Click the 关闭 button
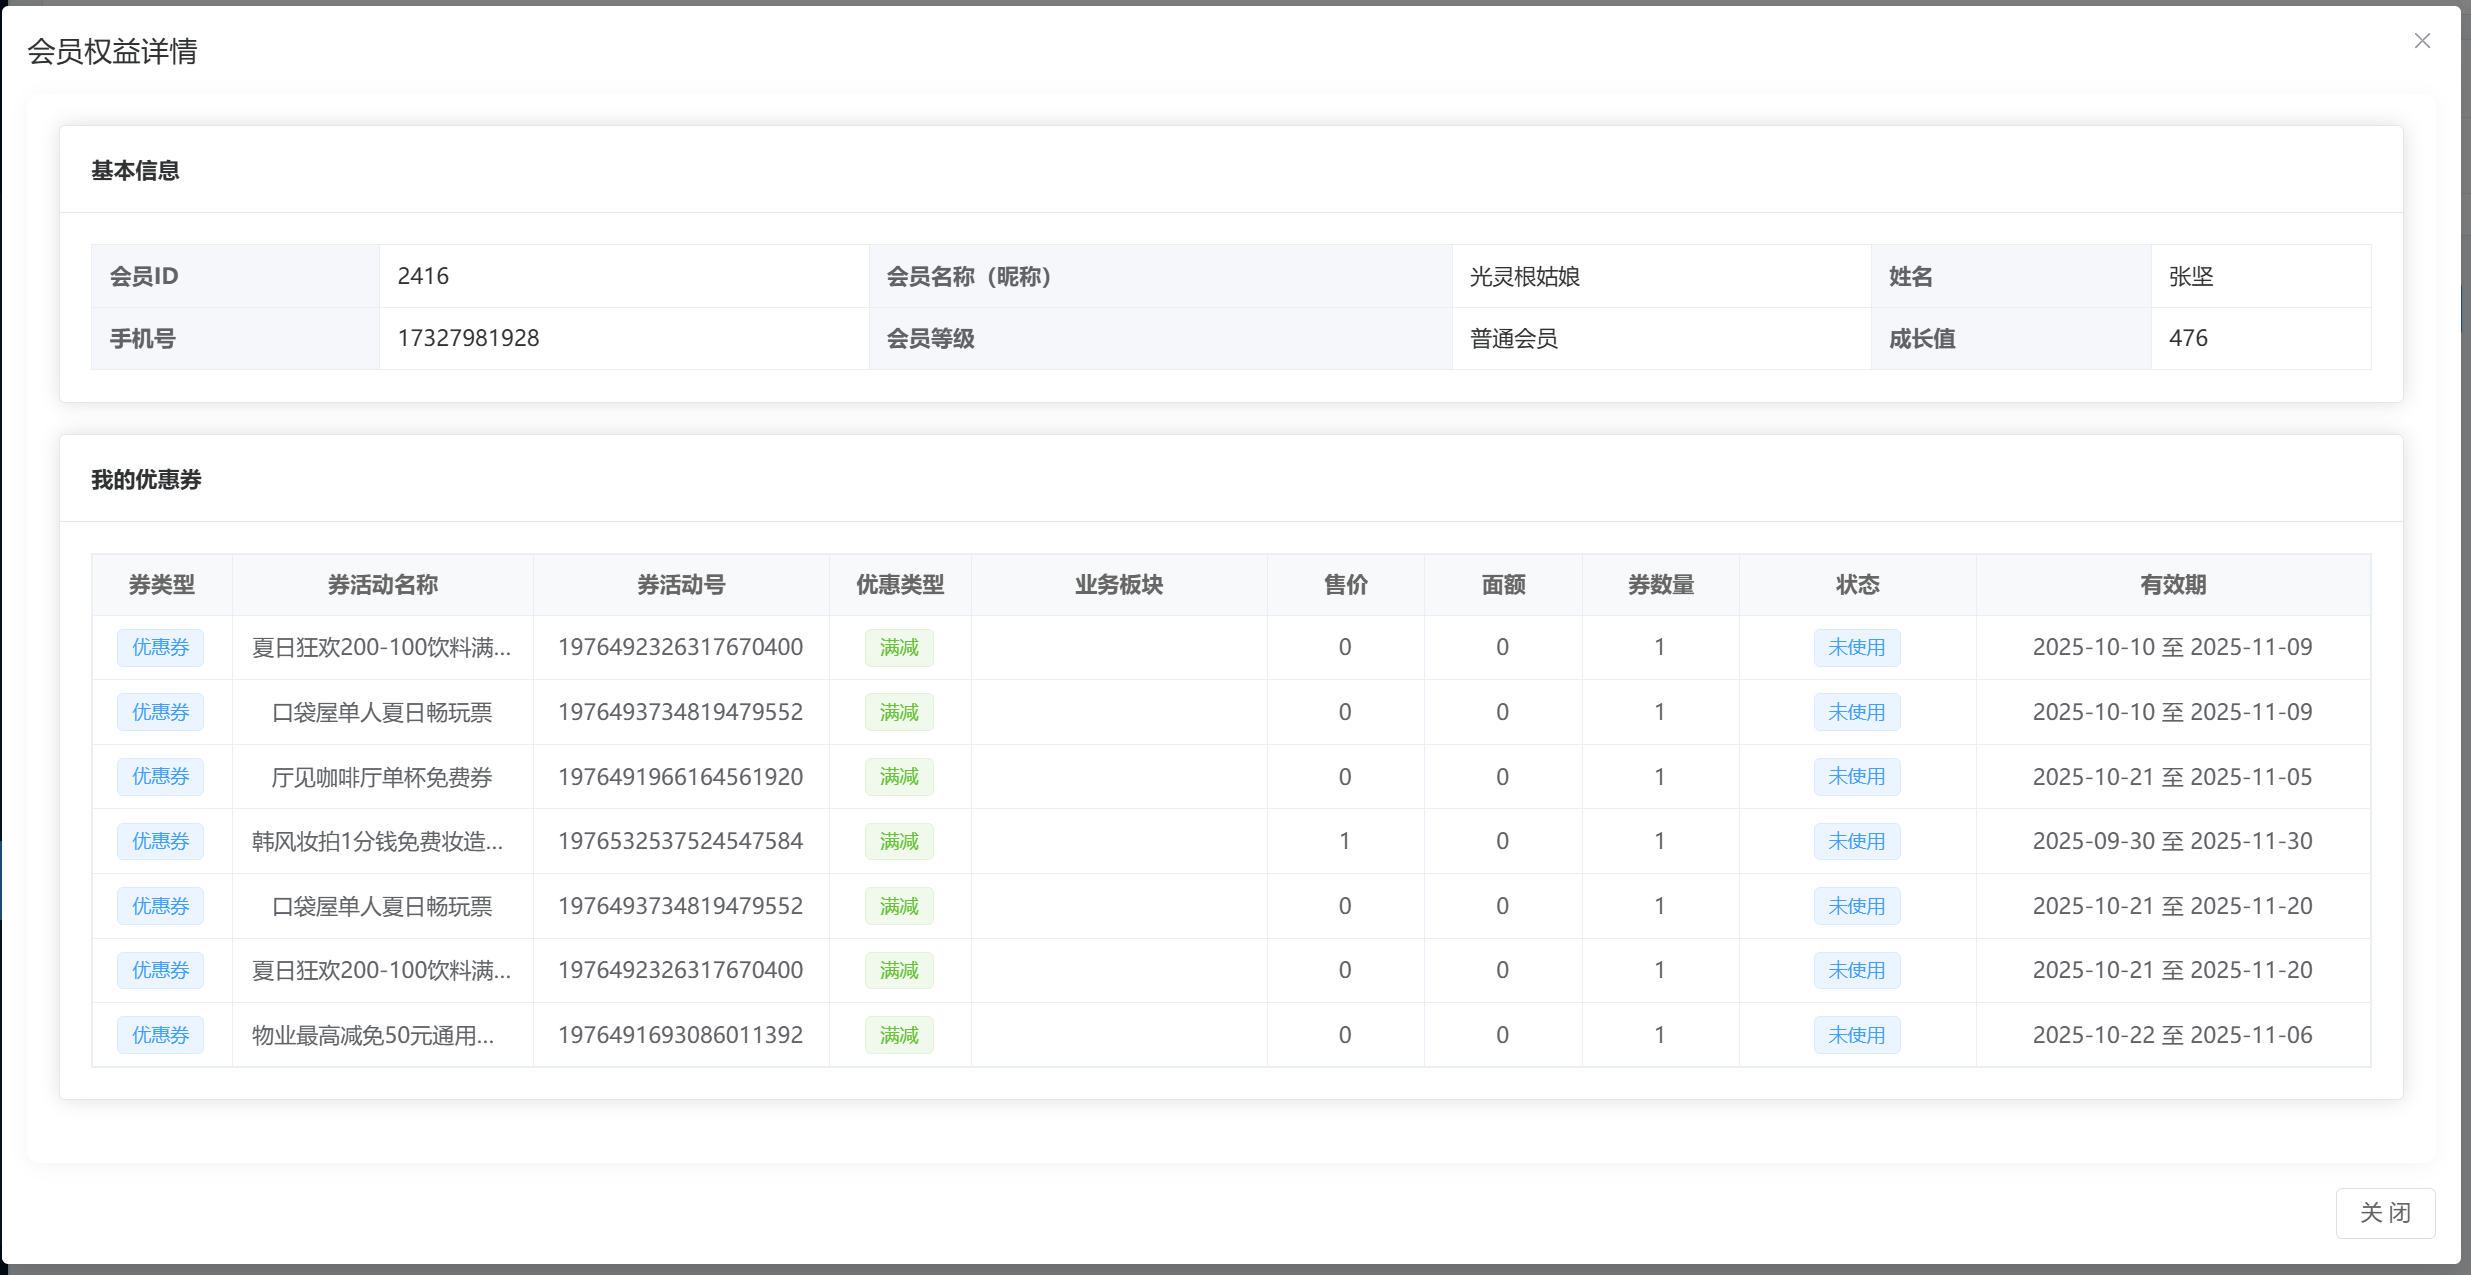Image resolution: width=2471 pixels, height=1275 pixels. [2384, 1212]
